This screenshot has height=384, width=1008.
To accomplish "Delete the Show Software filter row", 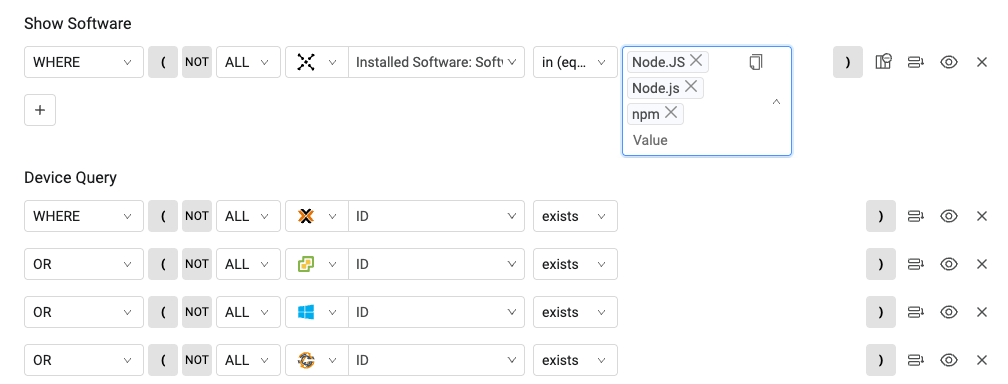I will pyautogui.click(x=982, y=62).
